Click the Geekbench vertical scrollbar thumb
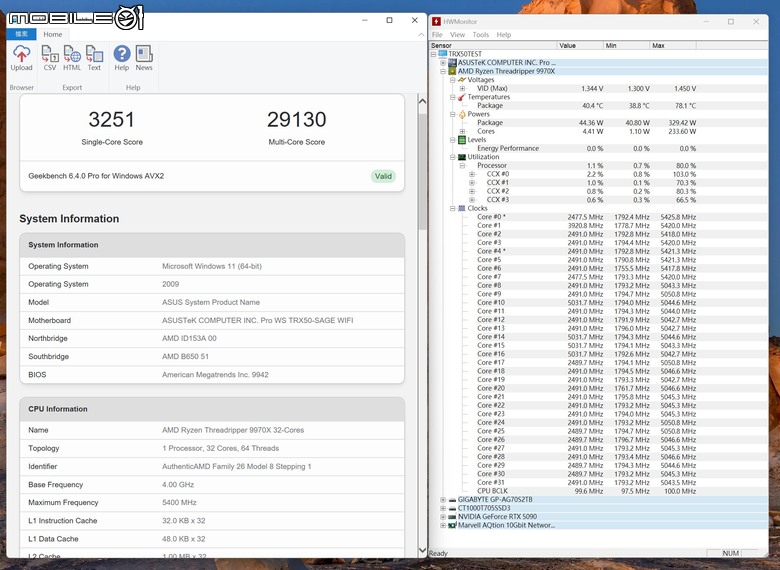 pyautogui.click(x=422, y=171)
